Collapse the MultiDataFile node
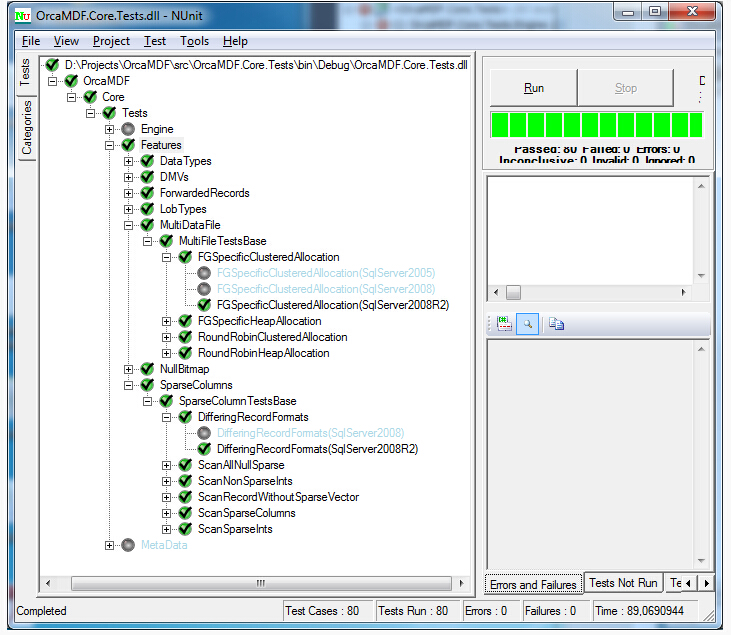Viewport: 731px width, 635px height. (x=128, y=225)
